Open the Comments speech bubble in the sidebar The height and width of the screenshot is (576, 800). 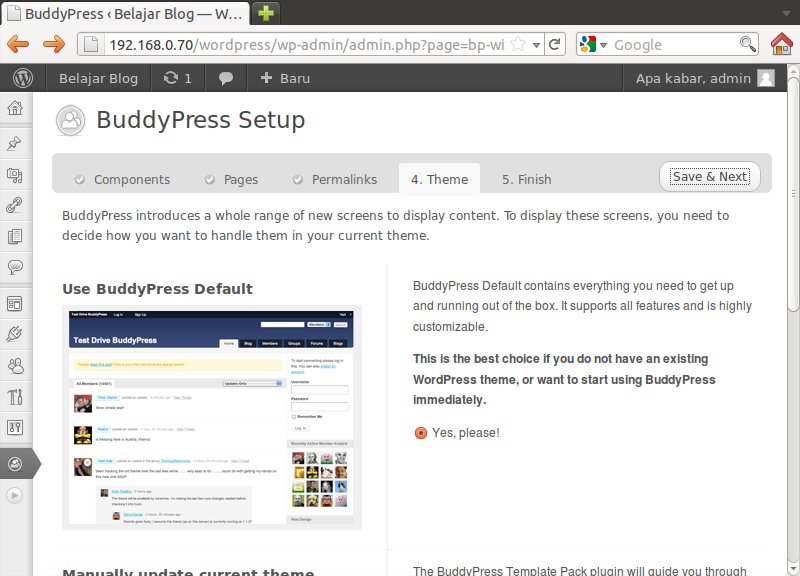click(15, 267)
